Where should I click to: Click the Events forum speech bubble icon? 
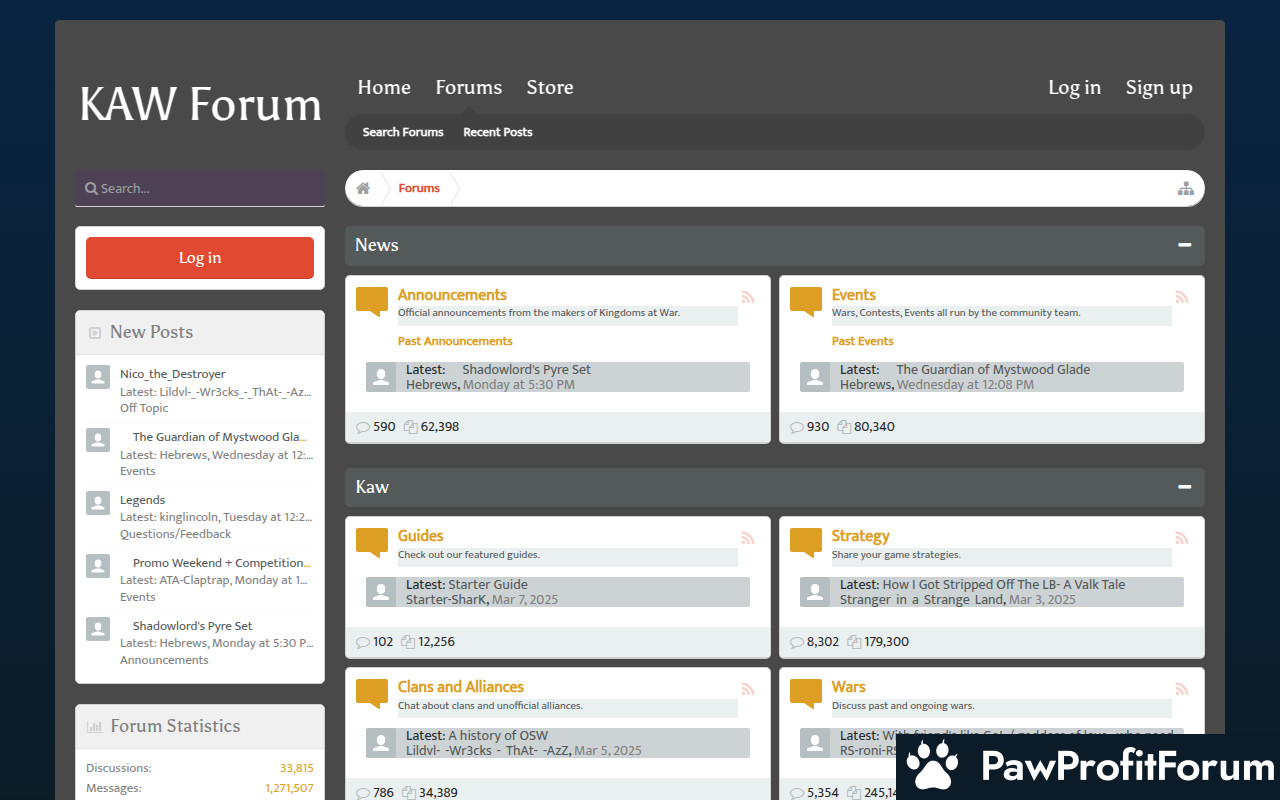[x=806, y=302]
